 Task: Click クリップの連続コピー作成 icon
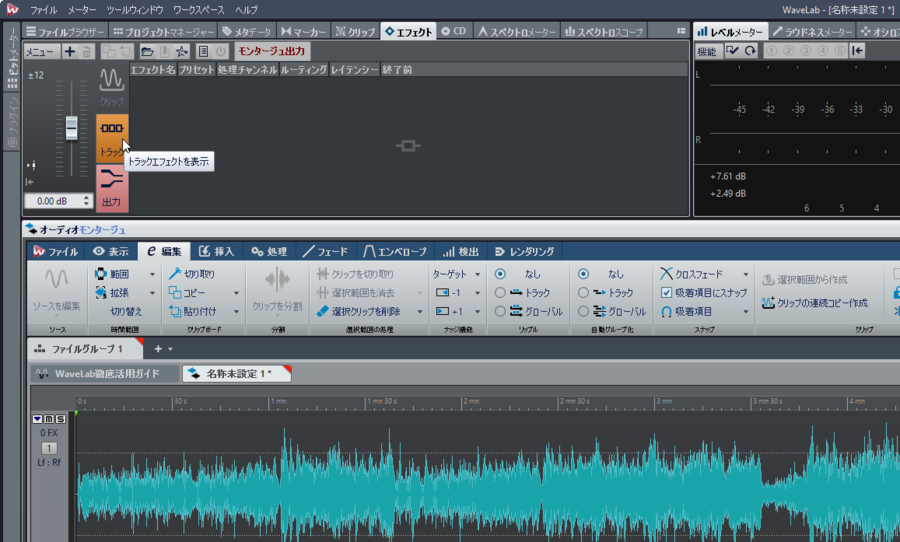click(x=768, y=303)
